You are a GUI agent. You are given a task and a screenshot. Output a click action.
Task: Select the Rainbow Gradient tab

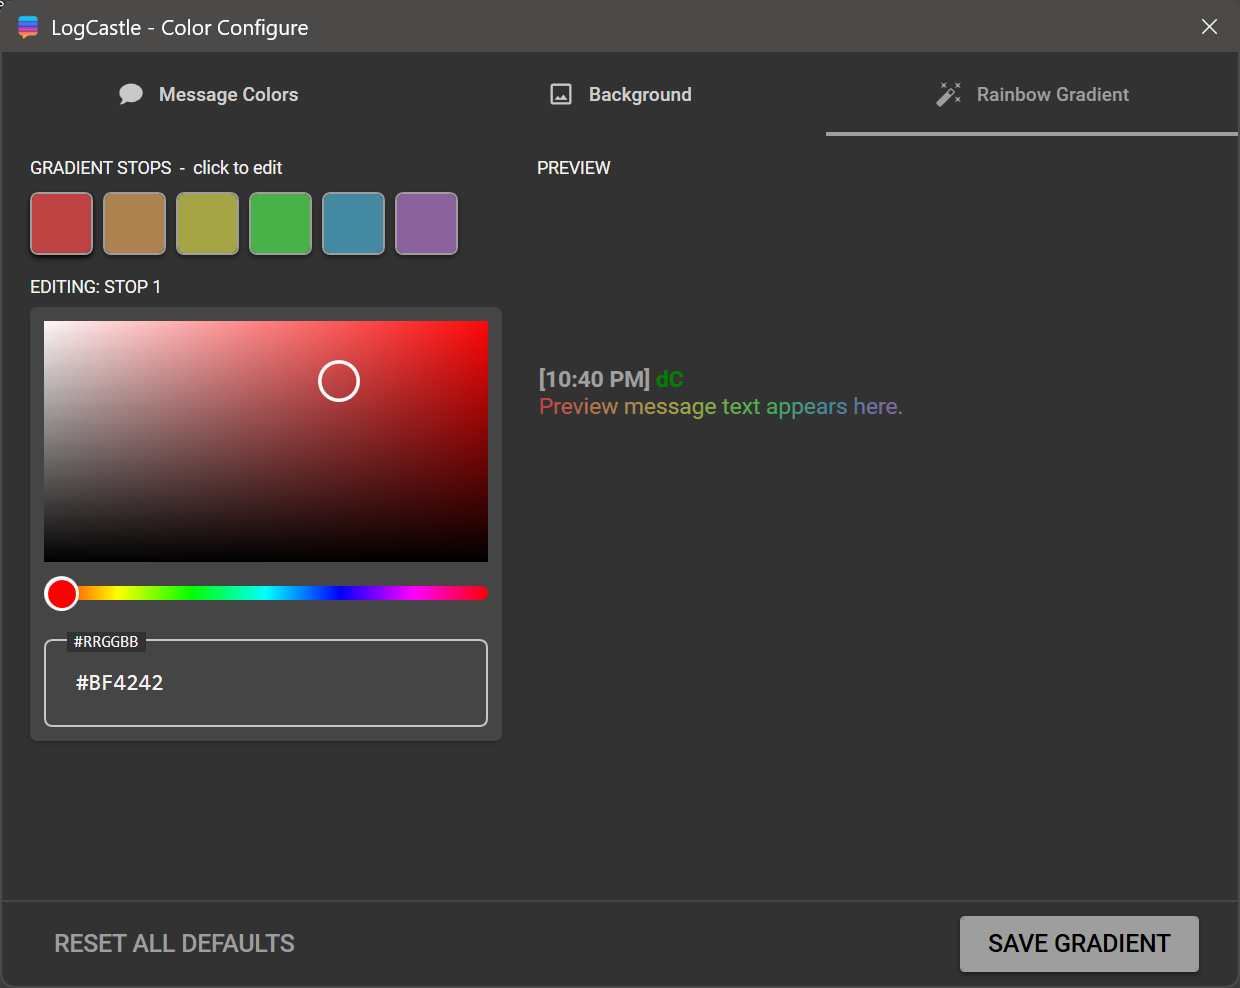click(x=1052, y=94)
